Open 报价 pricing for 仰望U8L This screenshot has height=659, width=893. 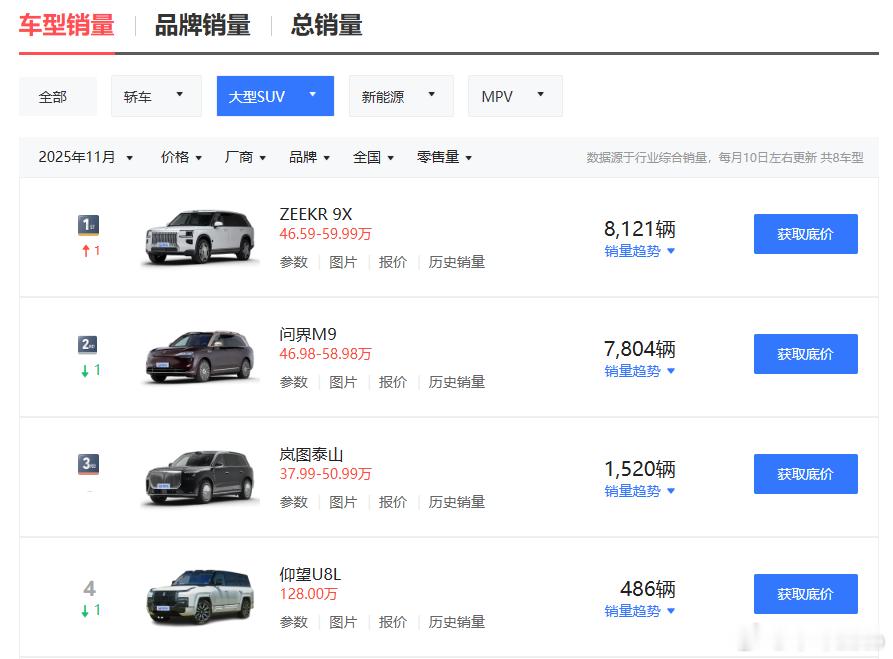392,620
